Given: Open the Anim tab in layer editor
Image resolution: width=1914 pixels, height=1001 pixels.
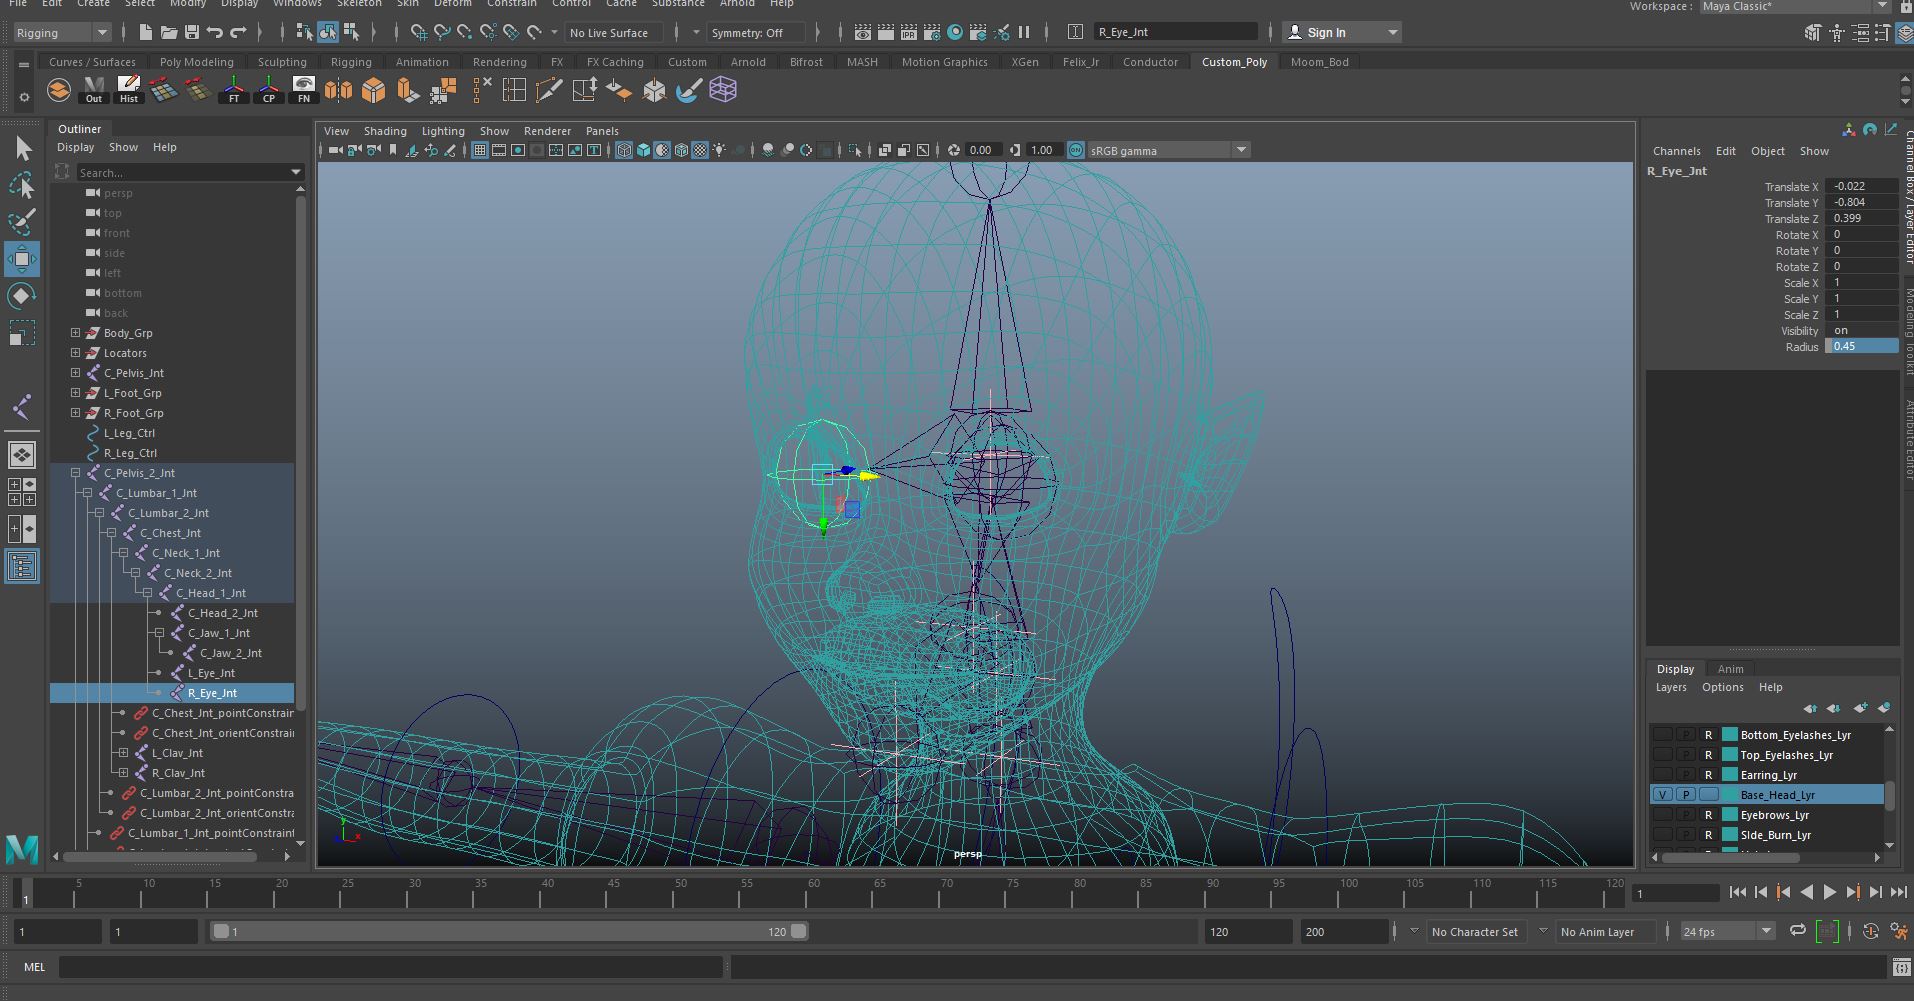Looking at the screenshot, I should (x=1730, y=669).
